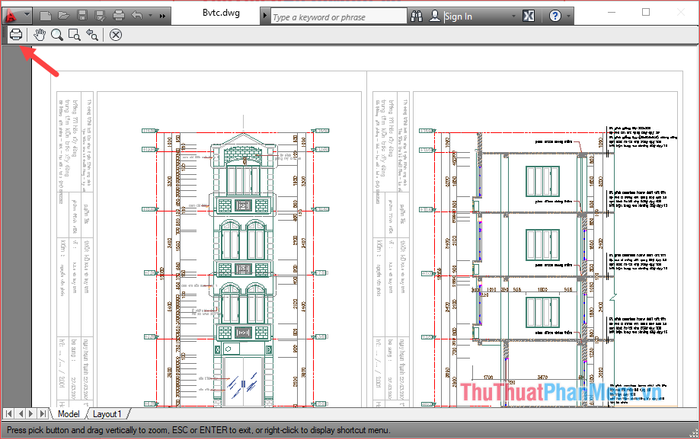This screenshot has width=700, height=439.
Task: Expand Quick Access toolbar overflow arrows
Action: 162,16
